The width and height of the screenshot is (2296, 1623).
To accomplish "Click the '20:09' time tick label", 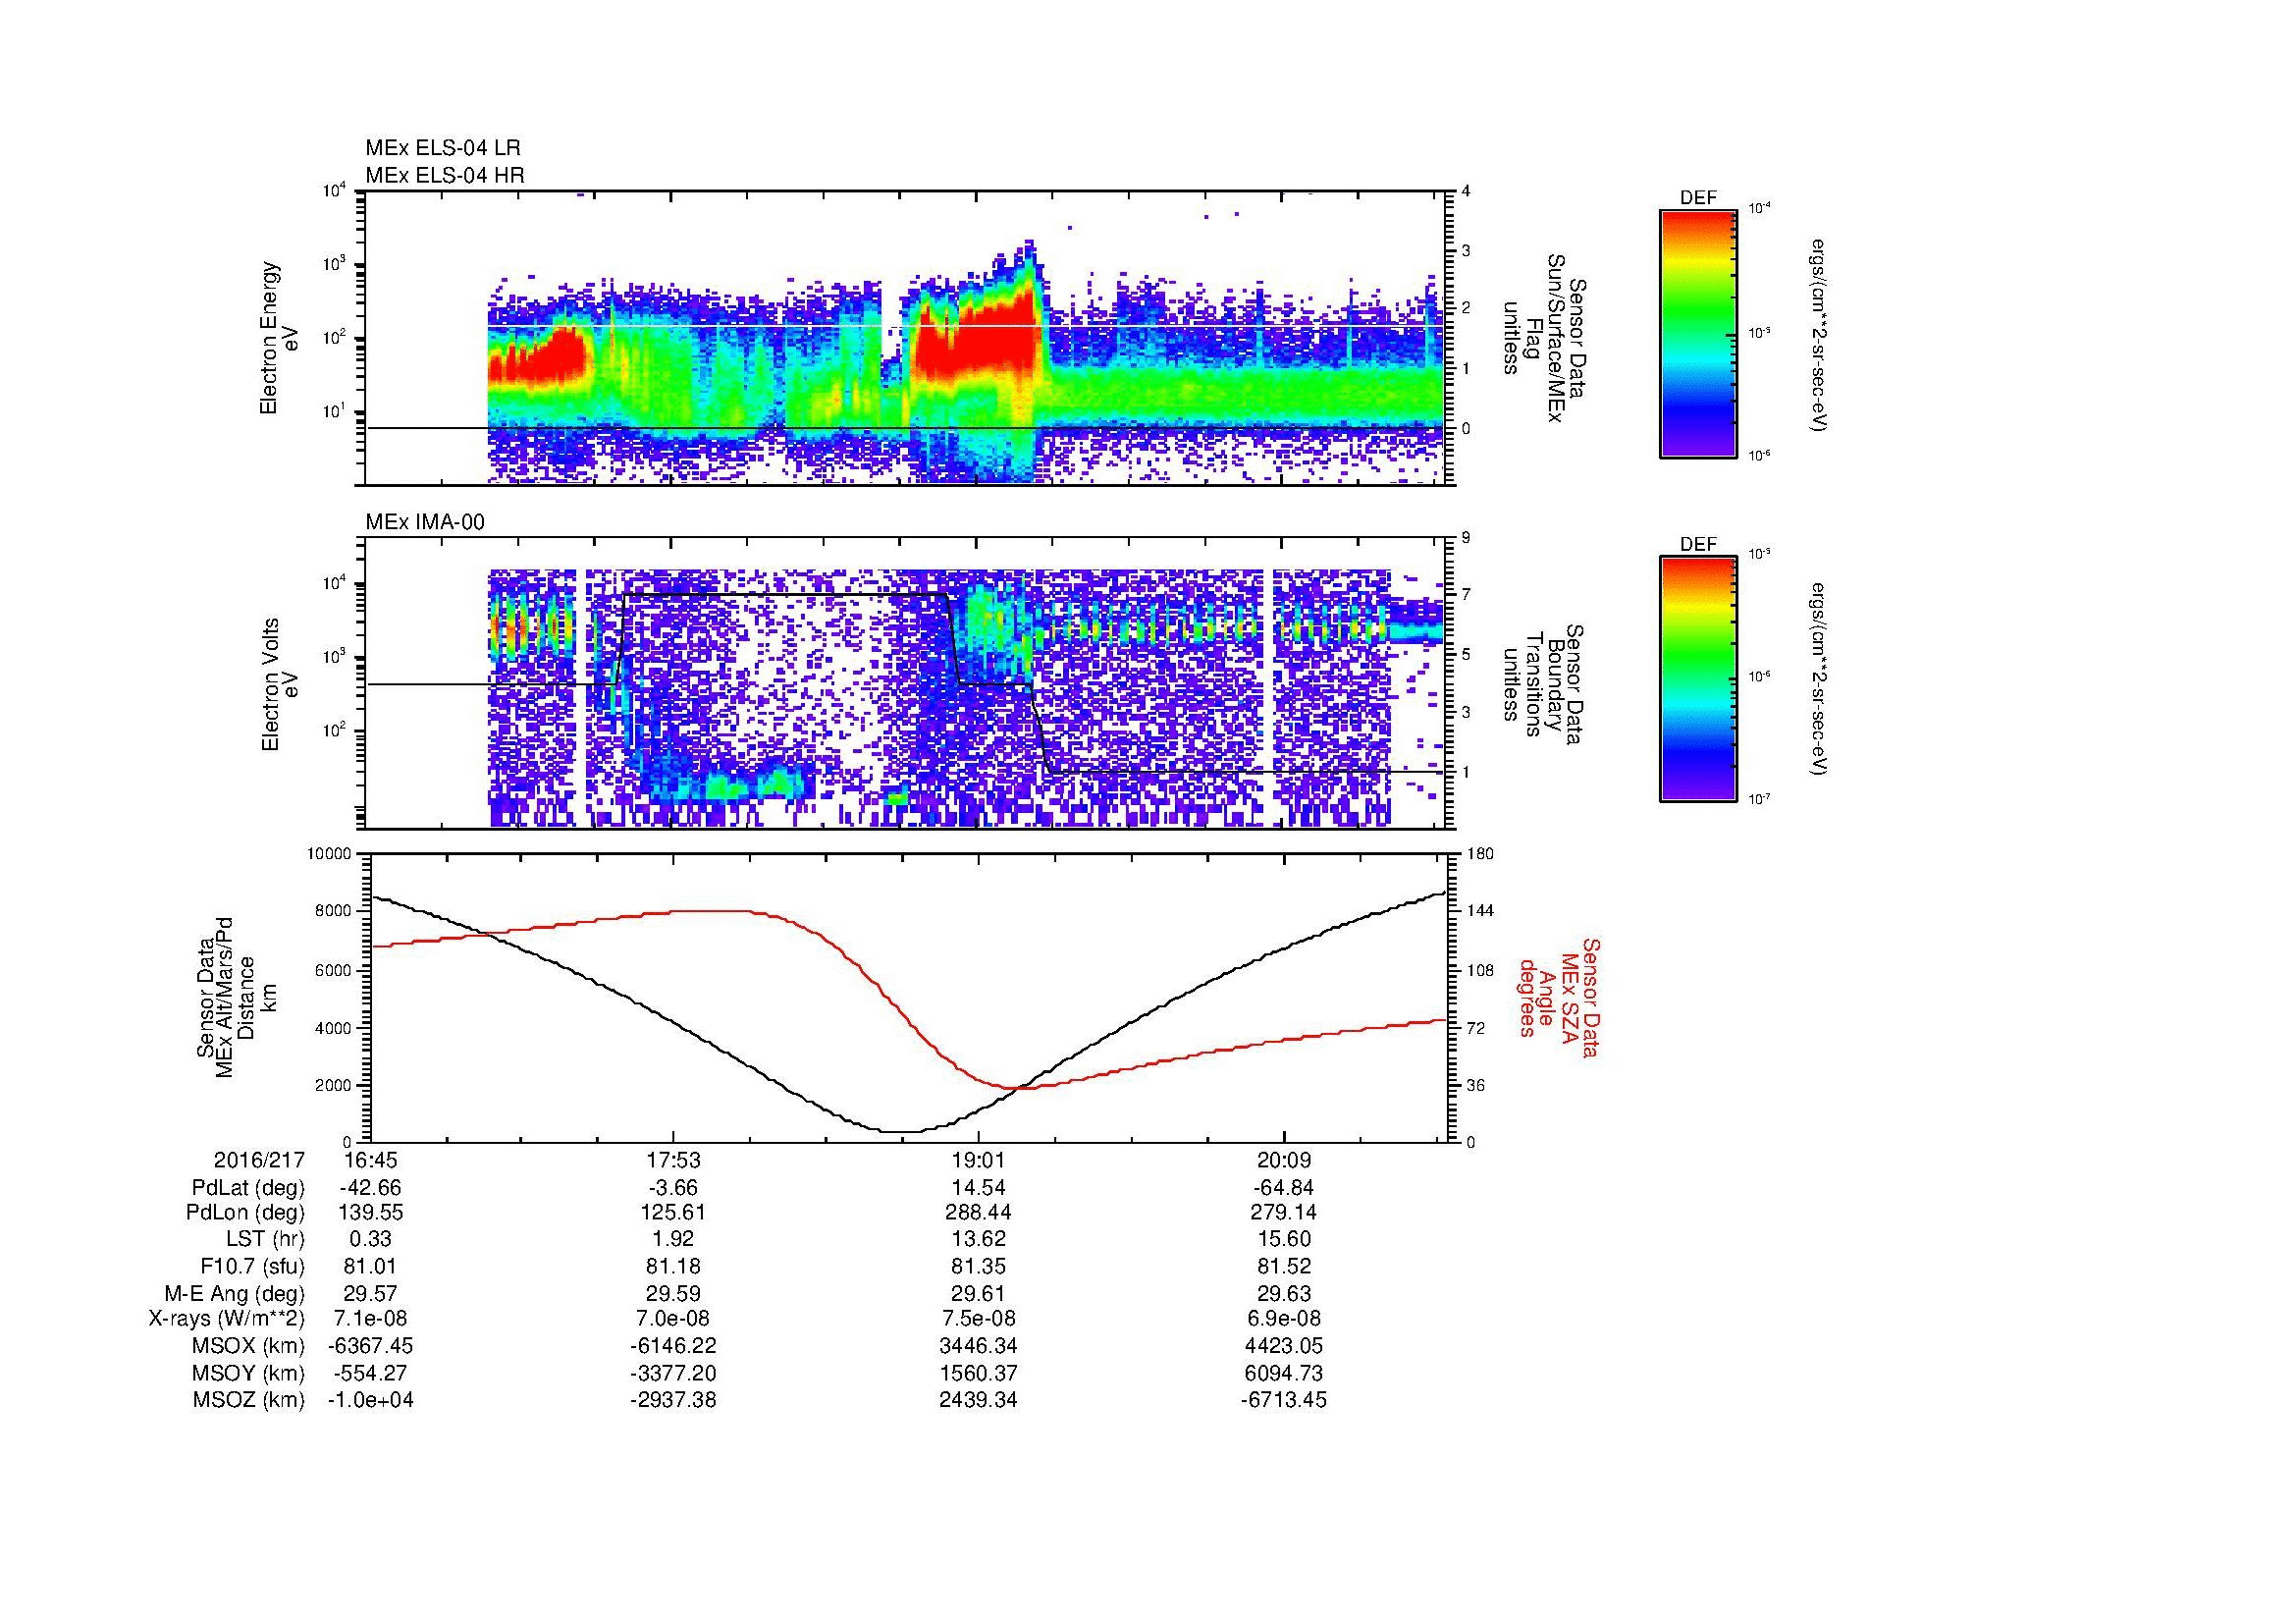I will (1283, 1161).
